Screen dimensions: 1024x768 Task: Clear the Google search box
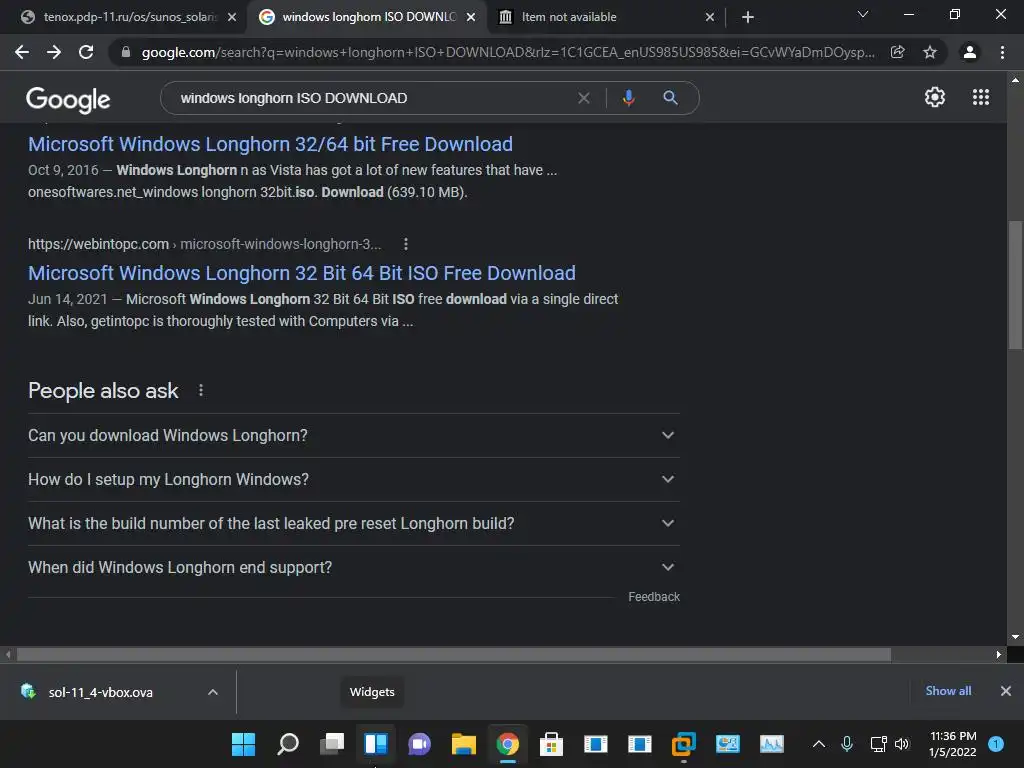(584, 98)
